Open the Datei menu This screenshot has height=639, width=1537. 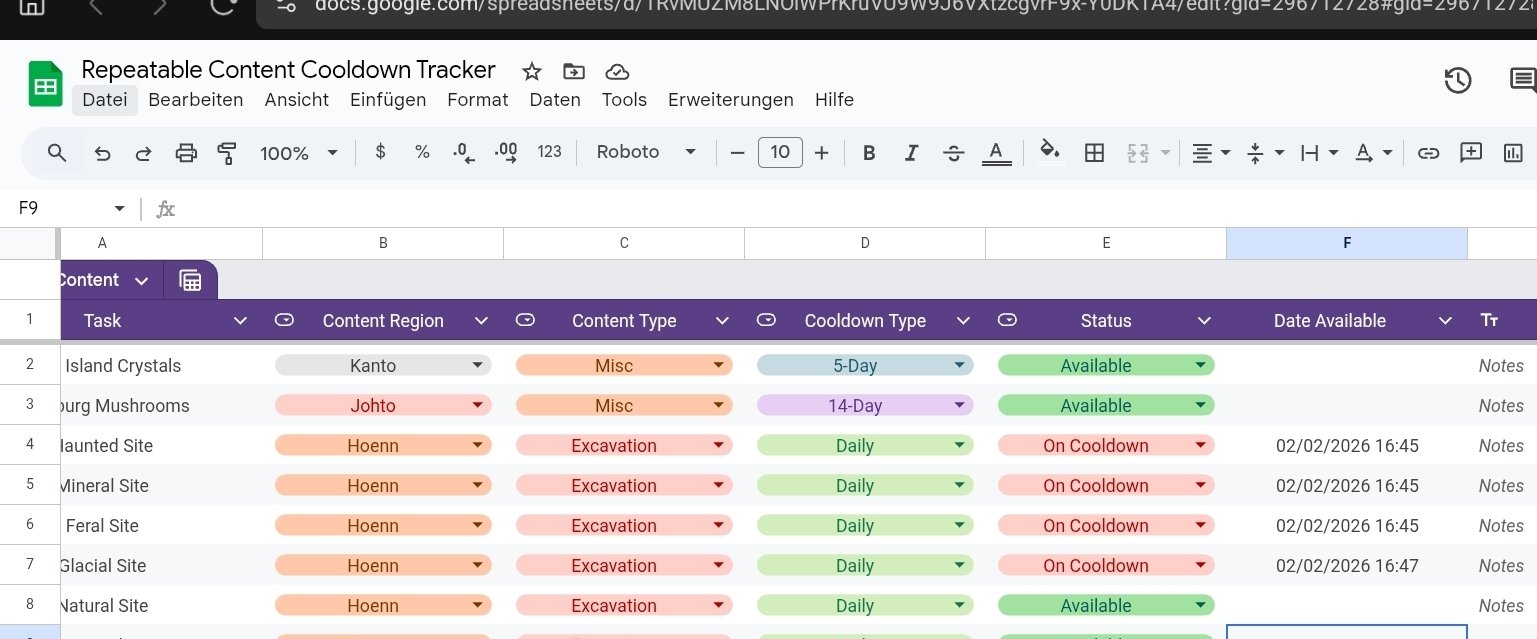point(105,100)
